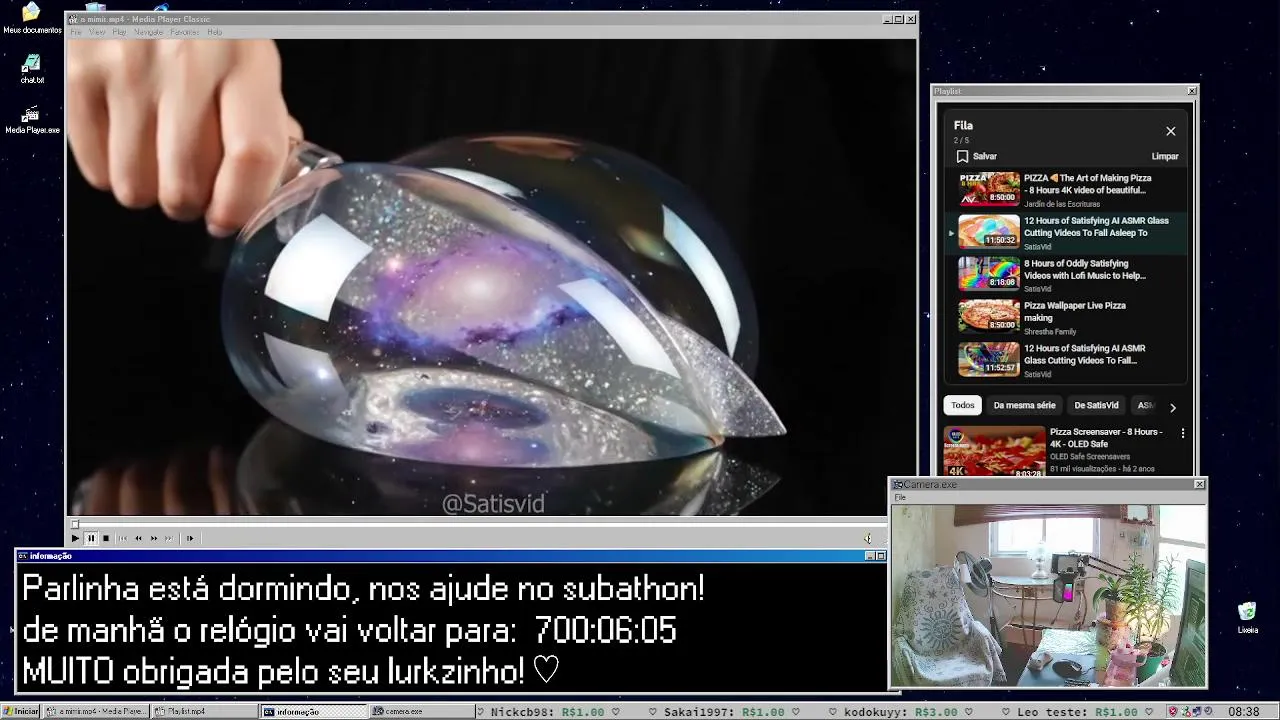Open Pizza Screensaver 8 Hours video thumbnail
This screenshot has height=720, width=1280.
994,452
